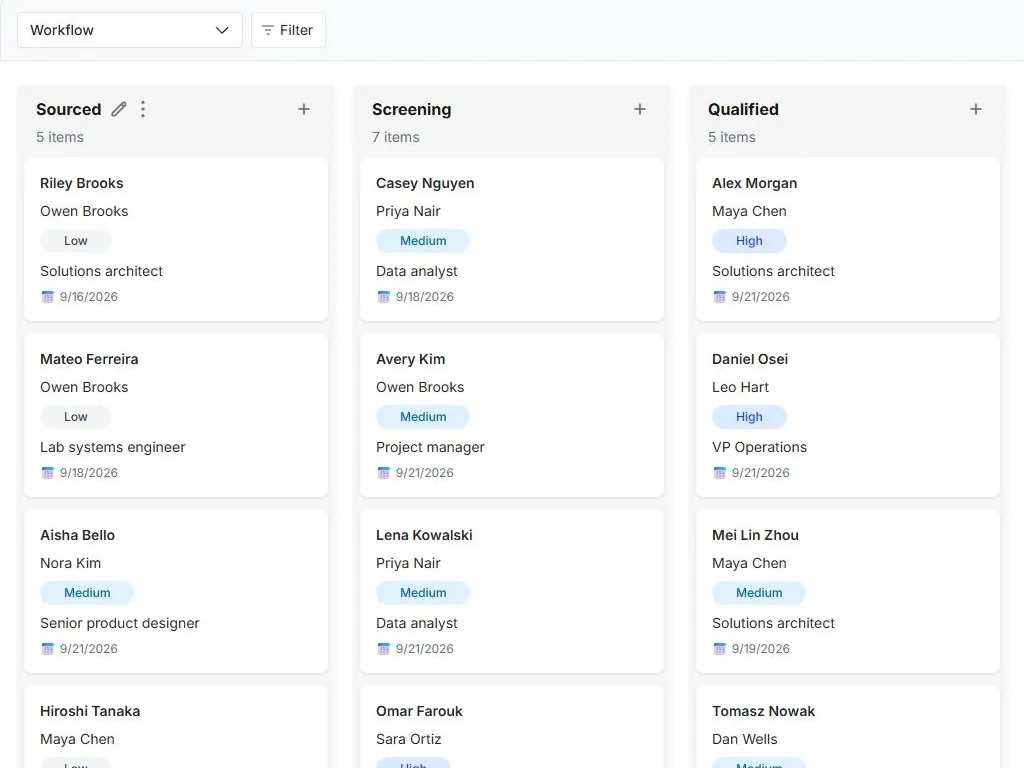
Task: Click date 9/16/2026 on Riley Brooks card
Action: pos(89,296)
